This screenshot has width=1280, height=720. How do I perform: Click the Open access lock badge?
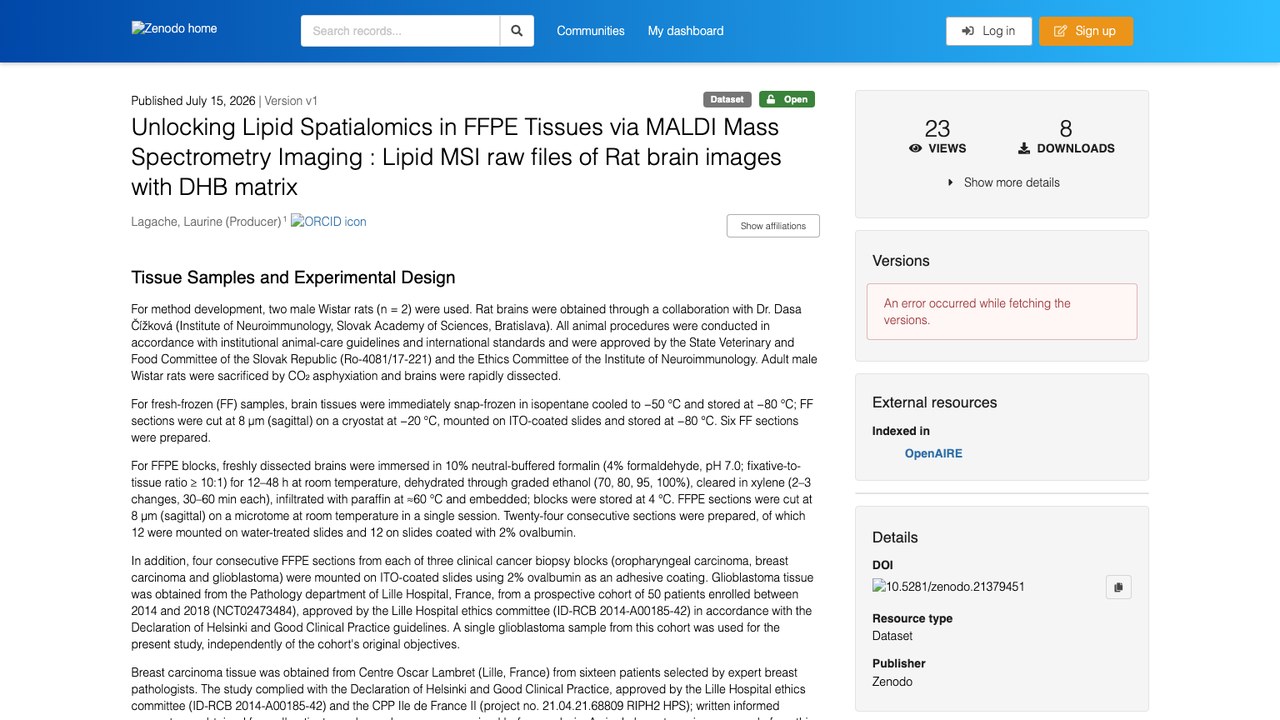787,99
